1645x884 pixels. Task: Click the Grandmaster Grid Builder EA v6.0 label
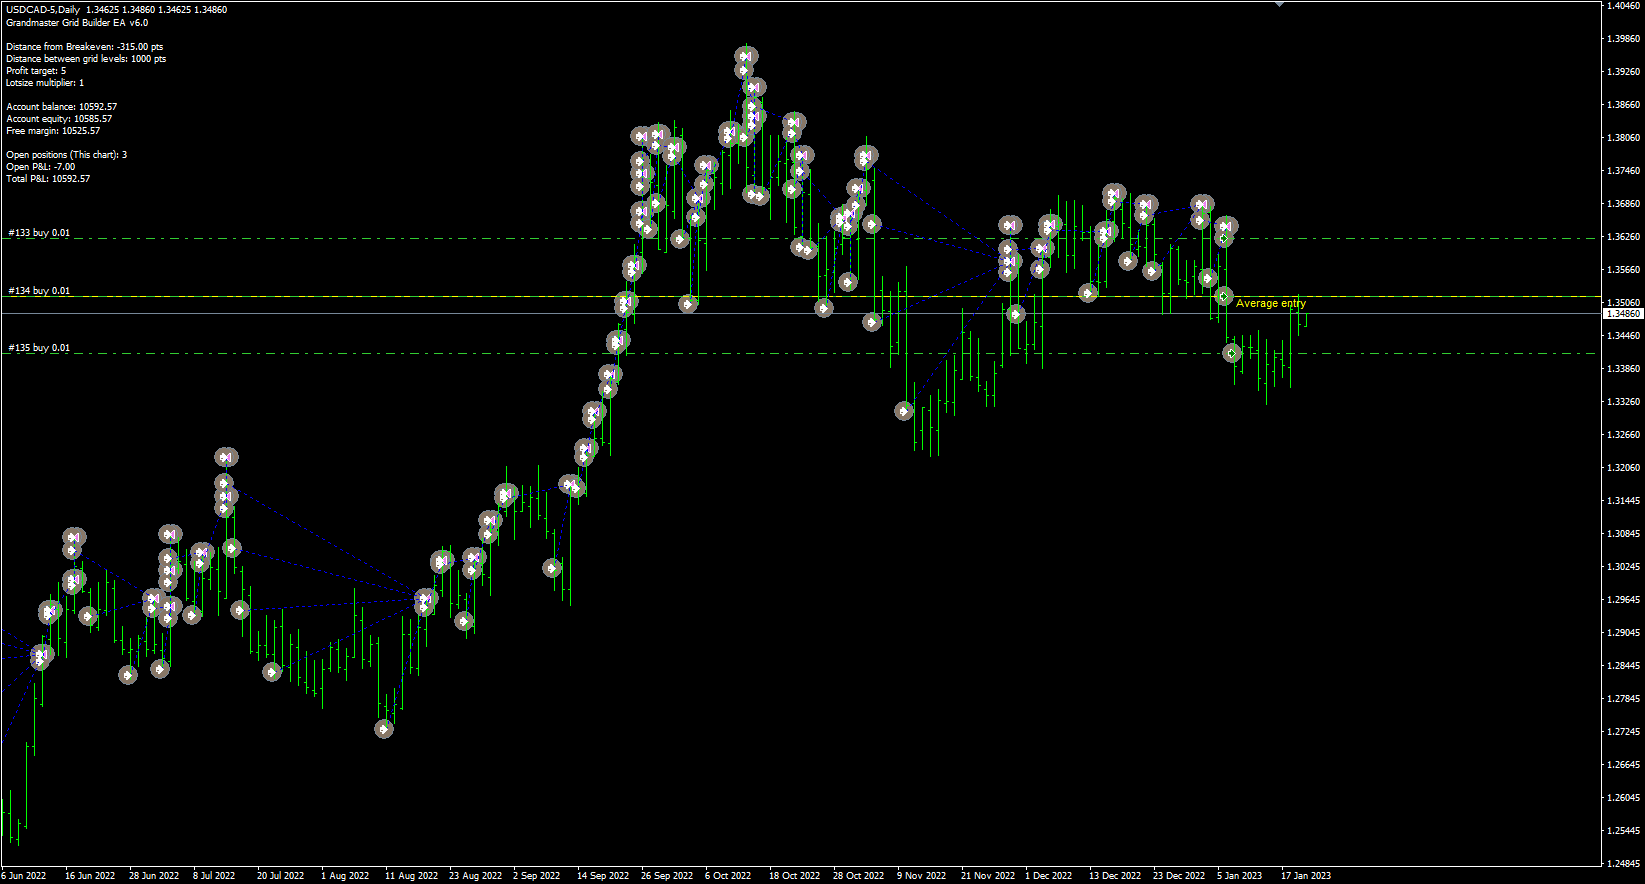coord(77,22)
